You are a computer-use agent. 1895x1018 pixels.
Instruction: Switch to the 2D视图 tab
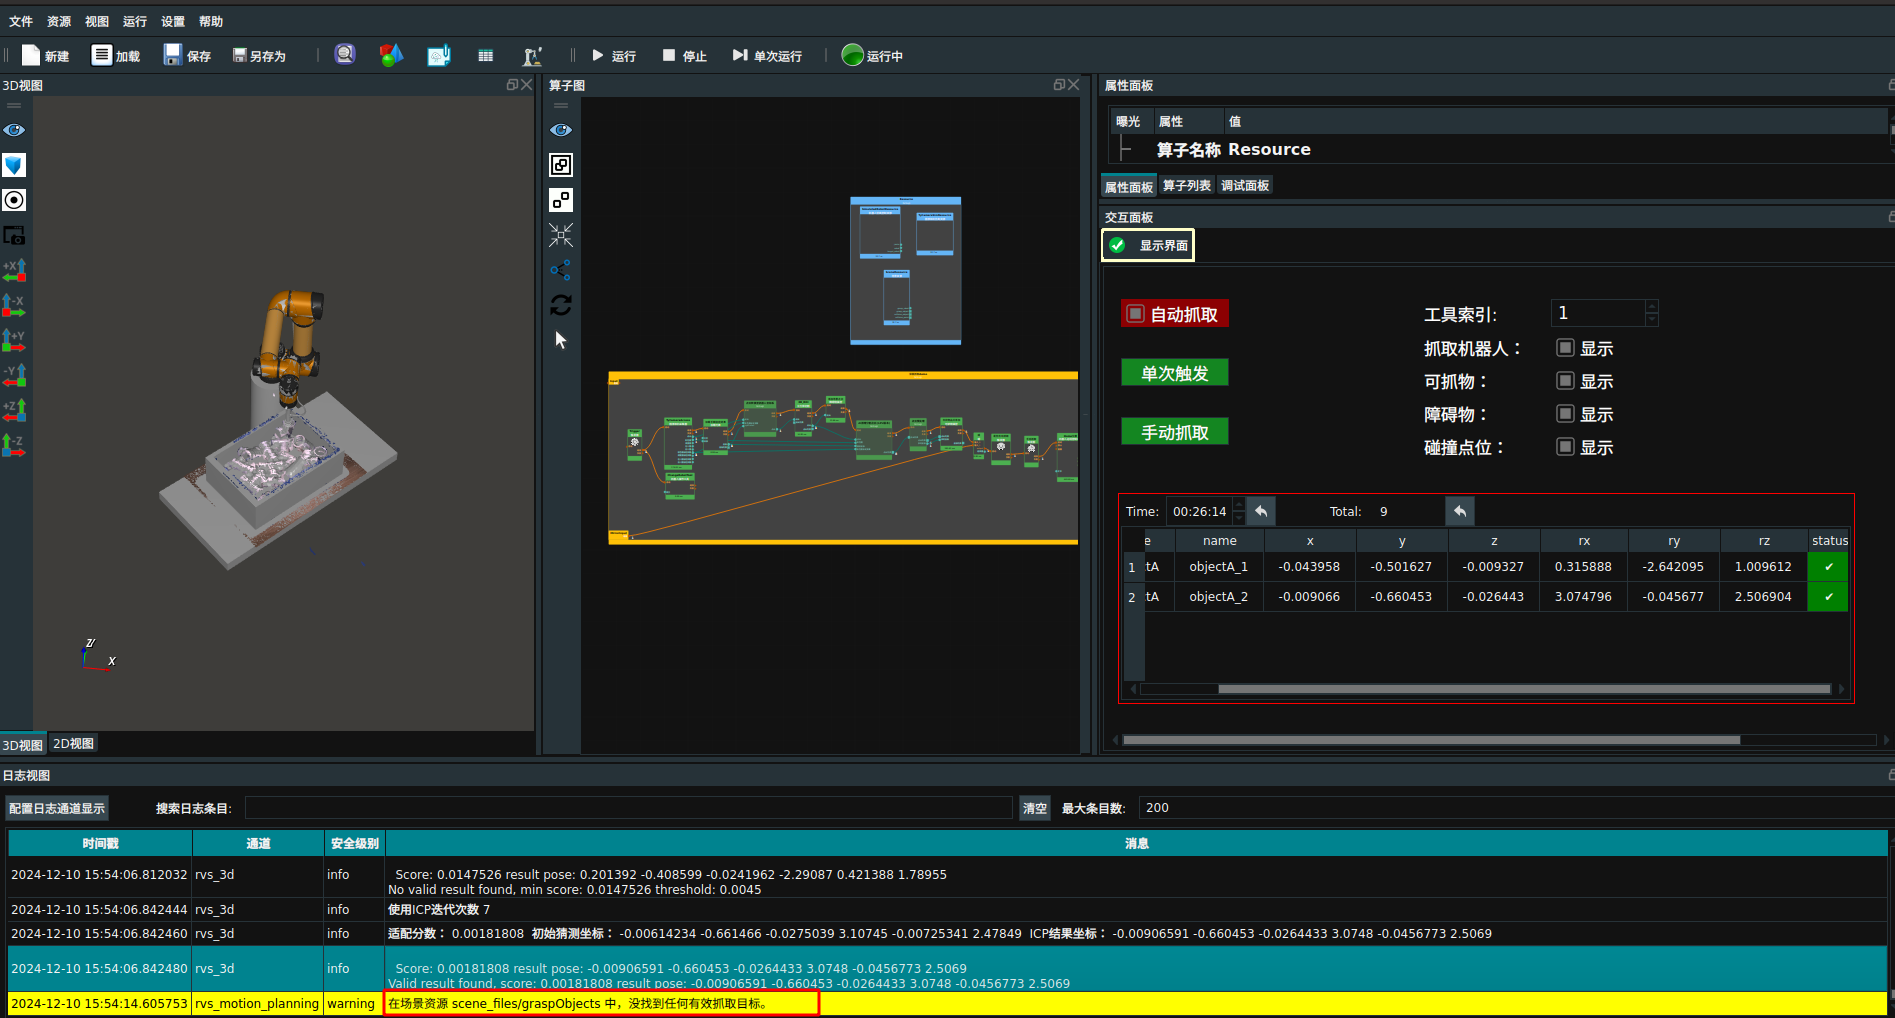(x=73, y=744)
